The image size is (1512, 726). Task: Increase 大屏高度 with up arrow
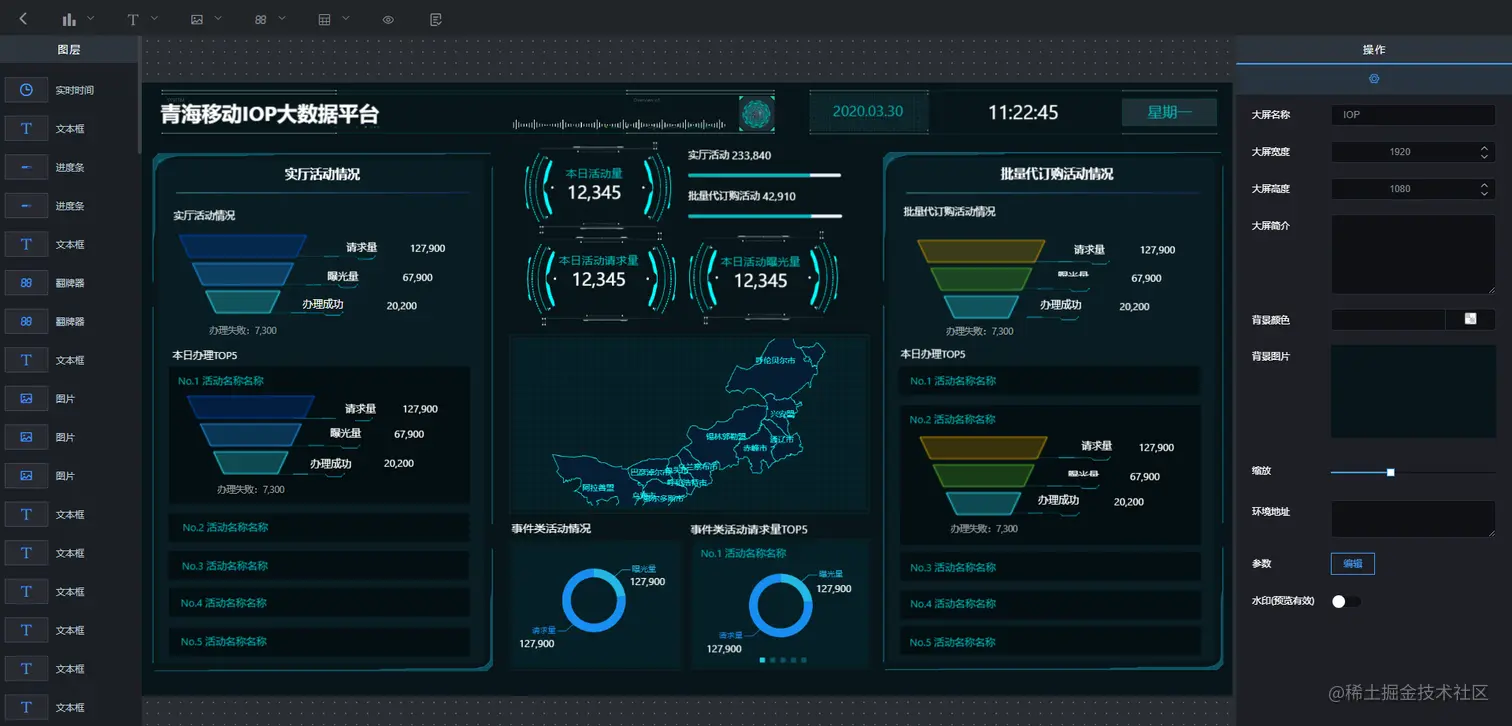pos(1484,185)
